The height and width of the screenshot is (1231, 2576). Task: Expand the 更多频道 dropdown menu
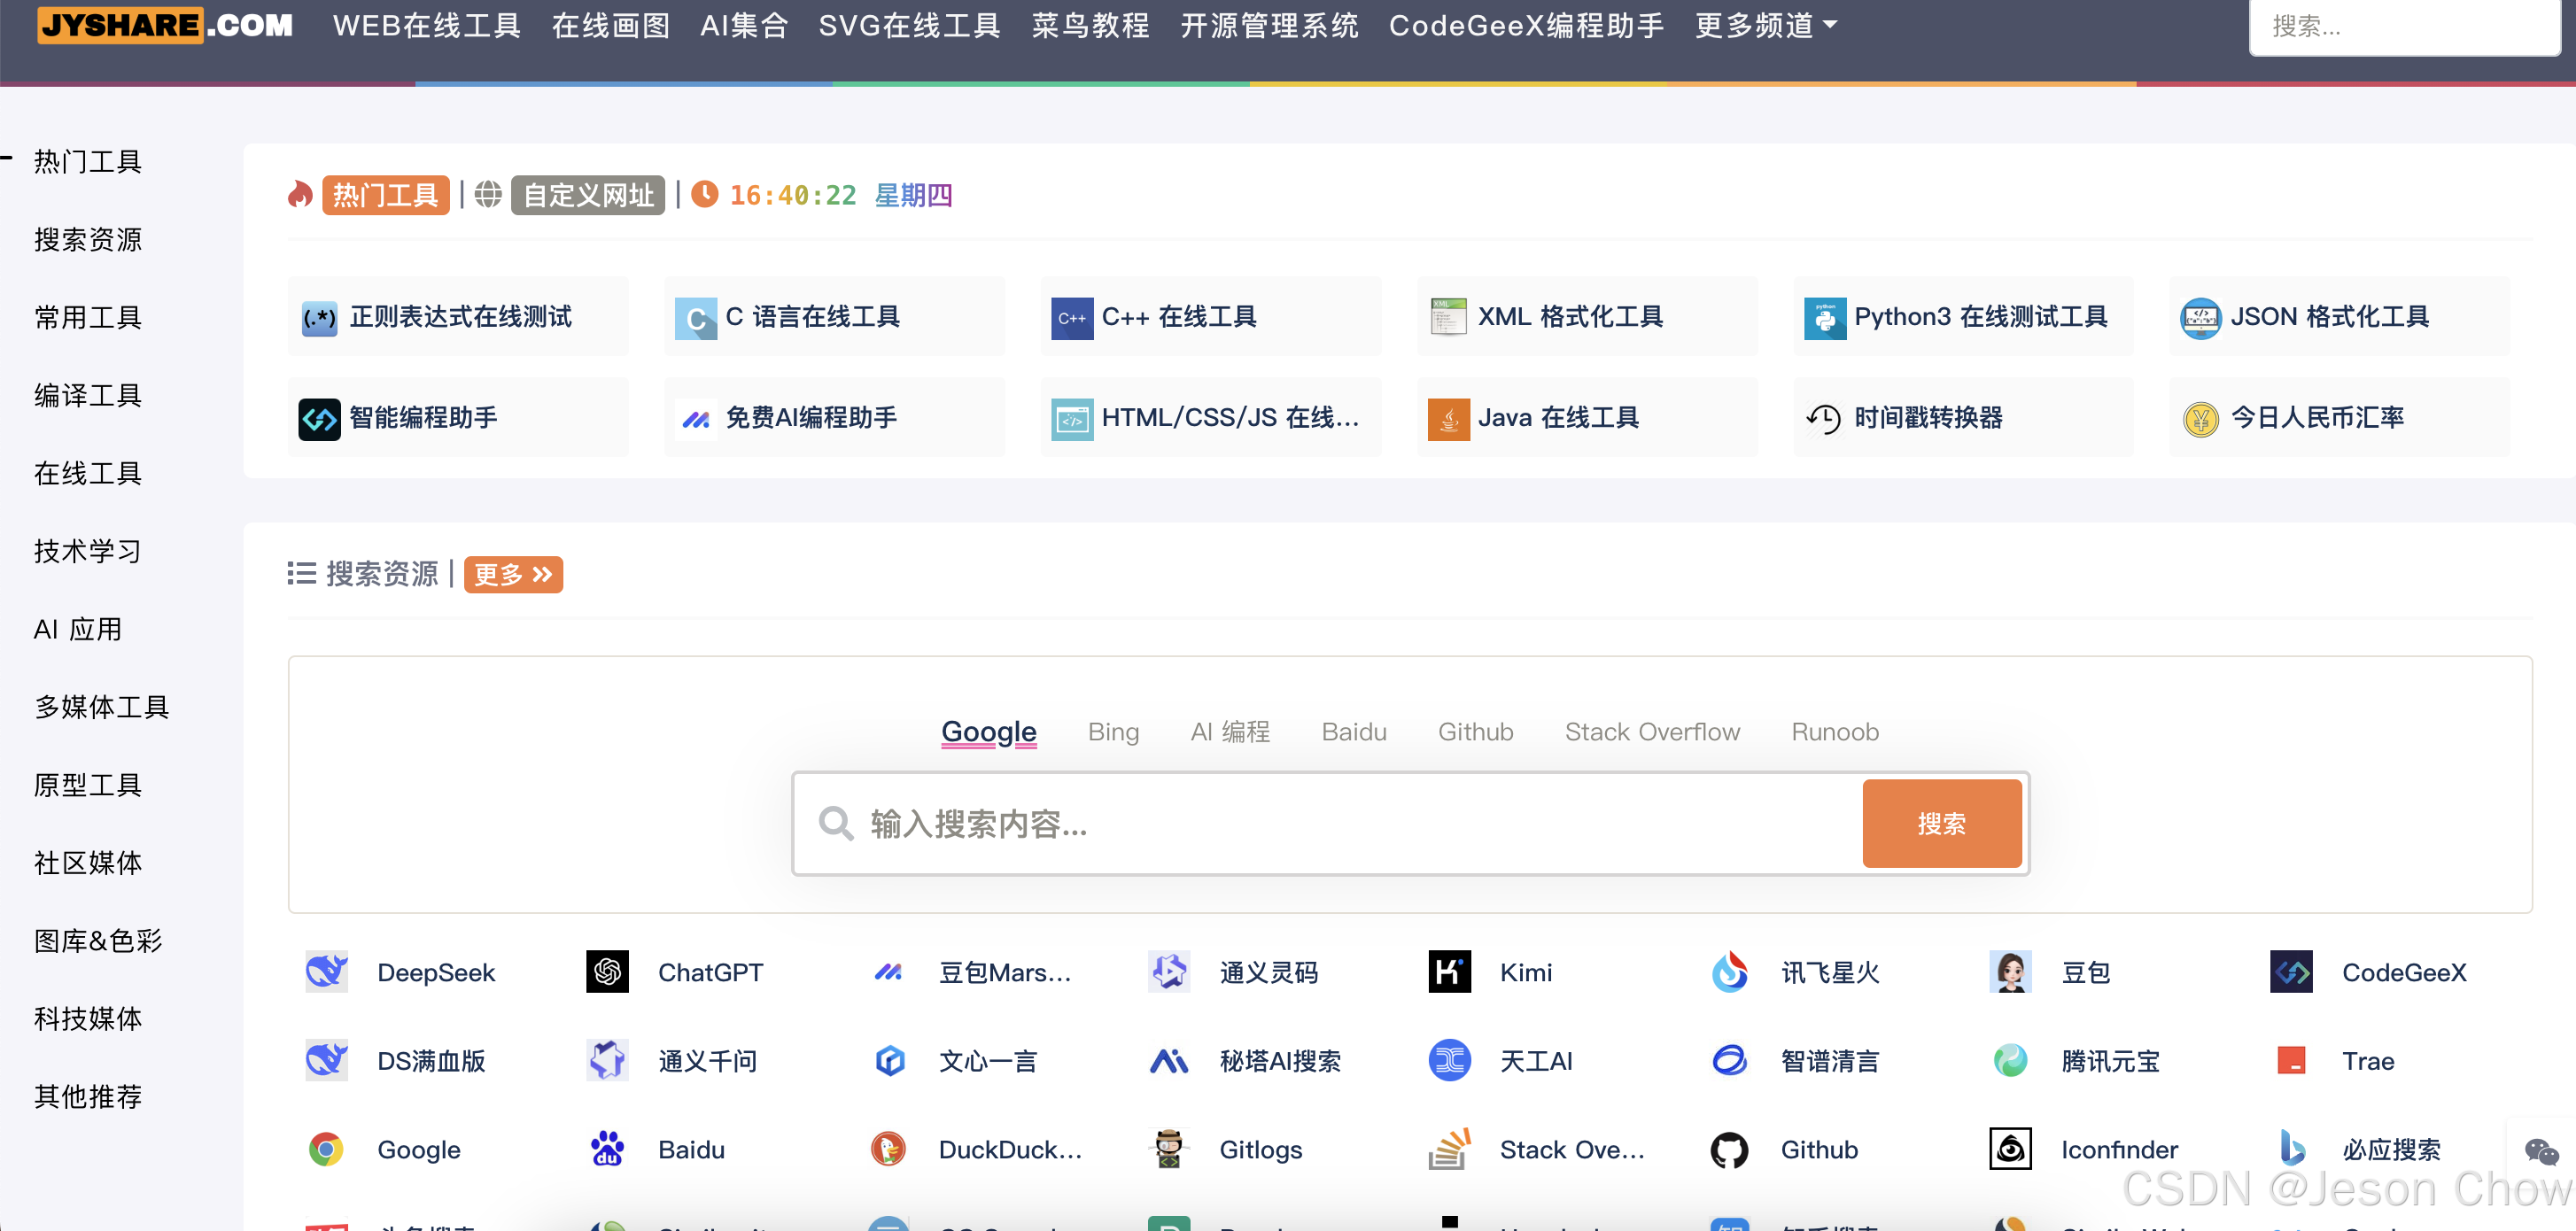click(x=1766, y=25)
